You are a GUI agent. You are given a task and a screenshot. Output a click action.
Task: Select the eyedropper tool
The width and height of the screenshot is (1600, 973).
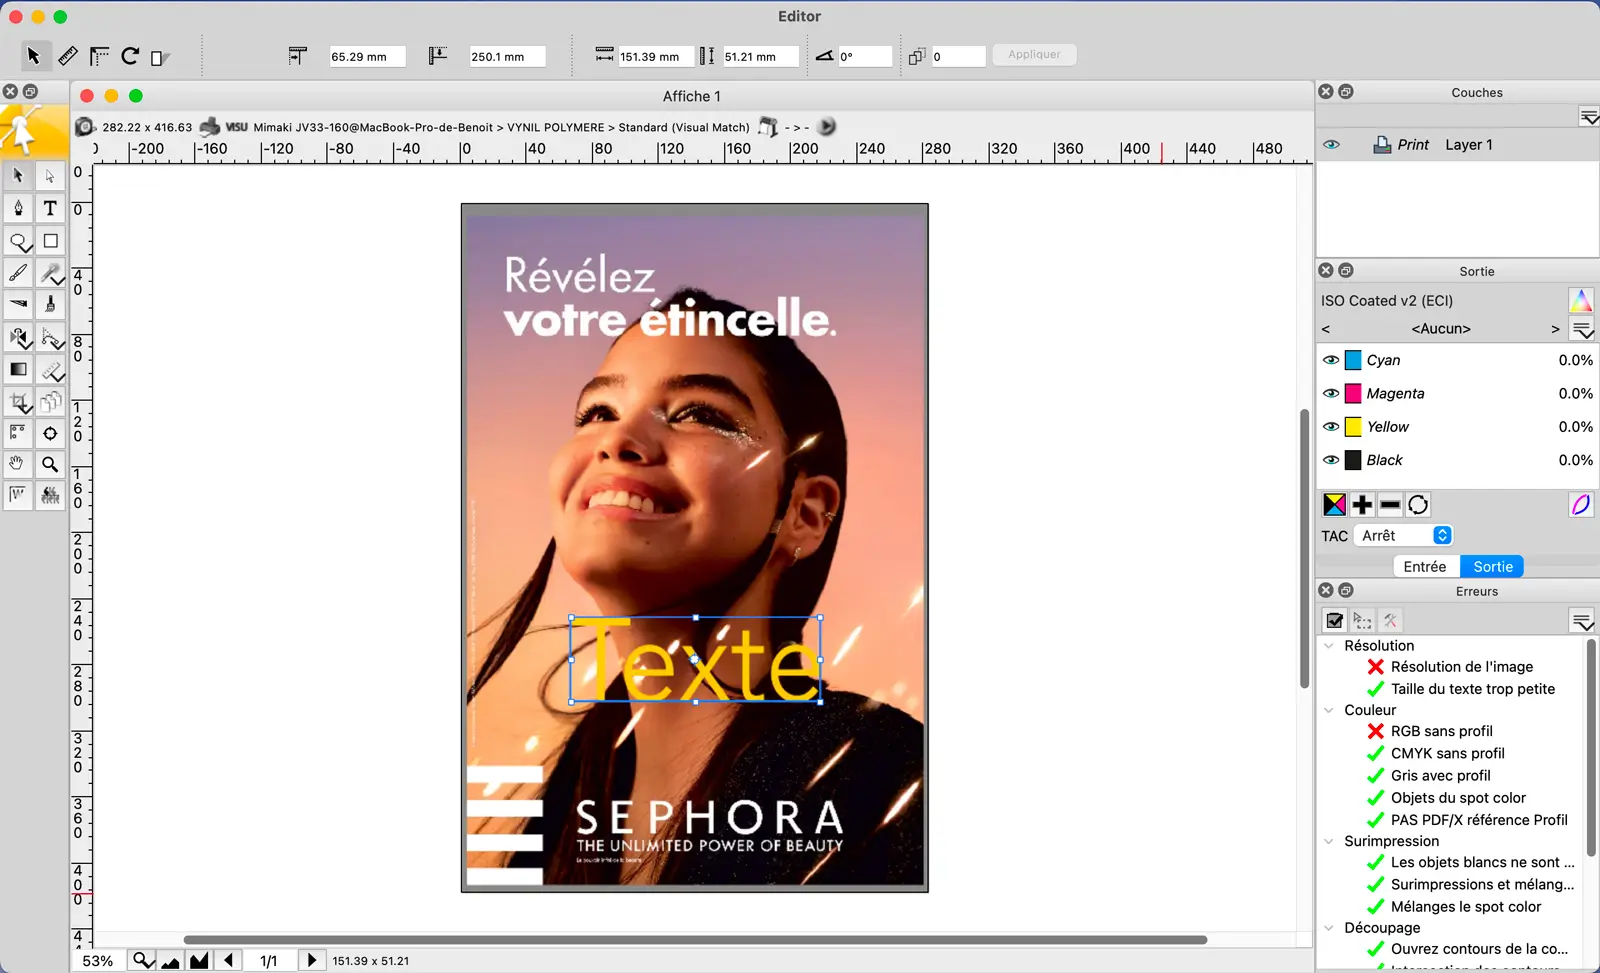50,273
